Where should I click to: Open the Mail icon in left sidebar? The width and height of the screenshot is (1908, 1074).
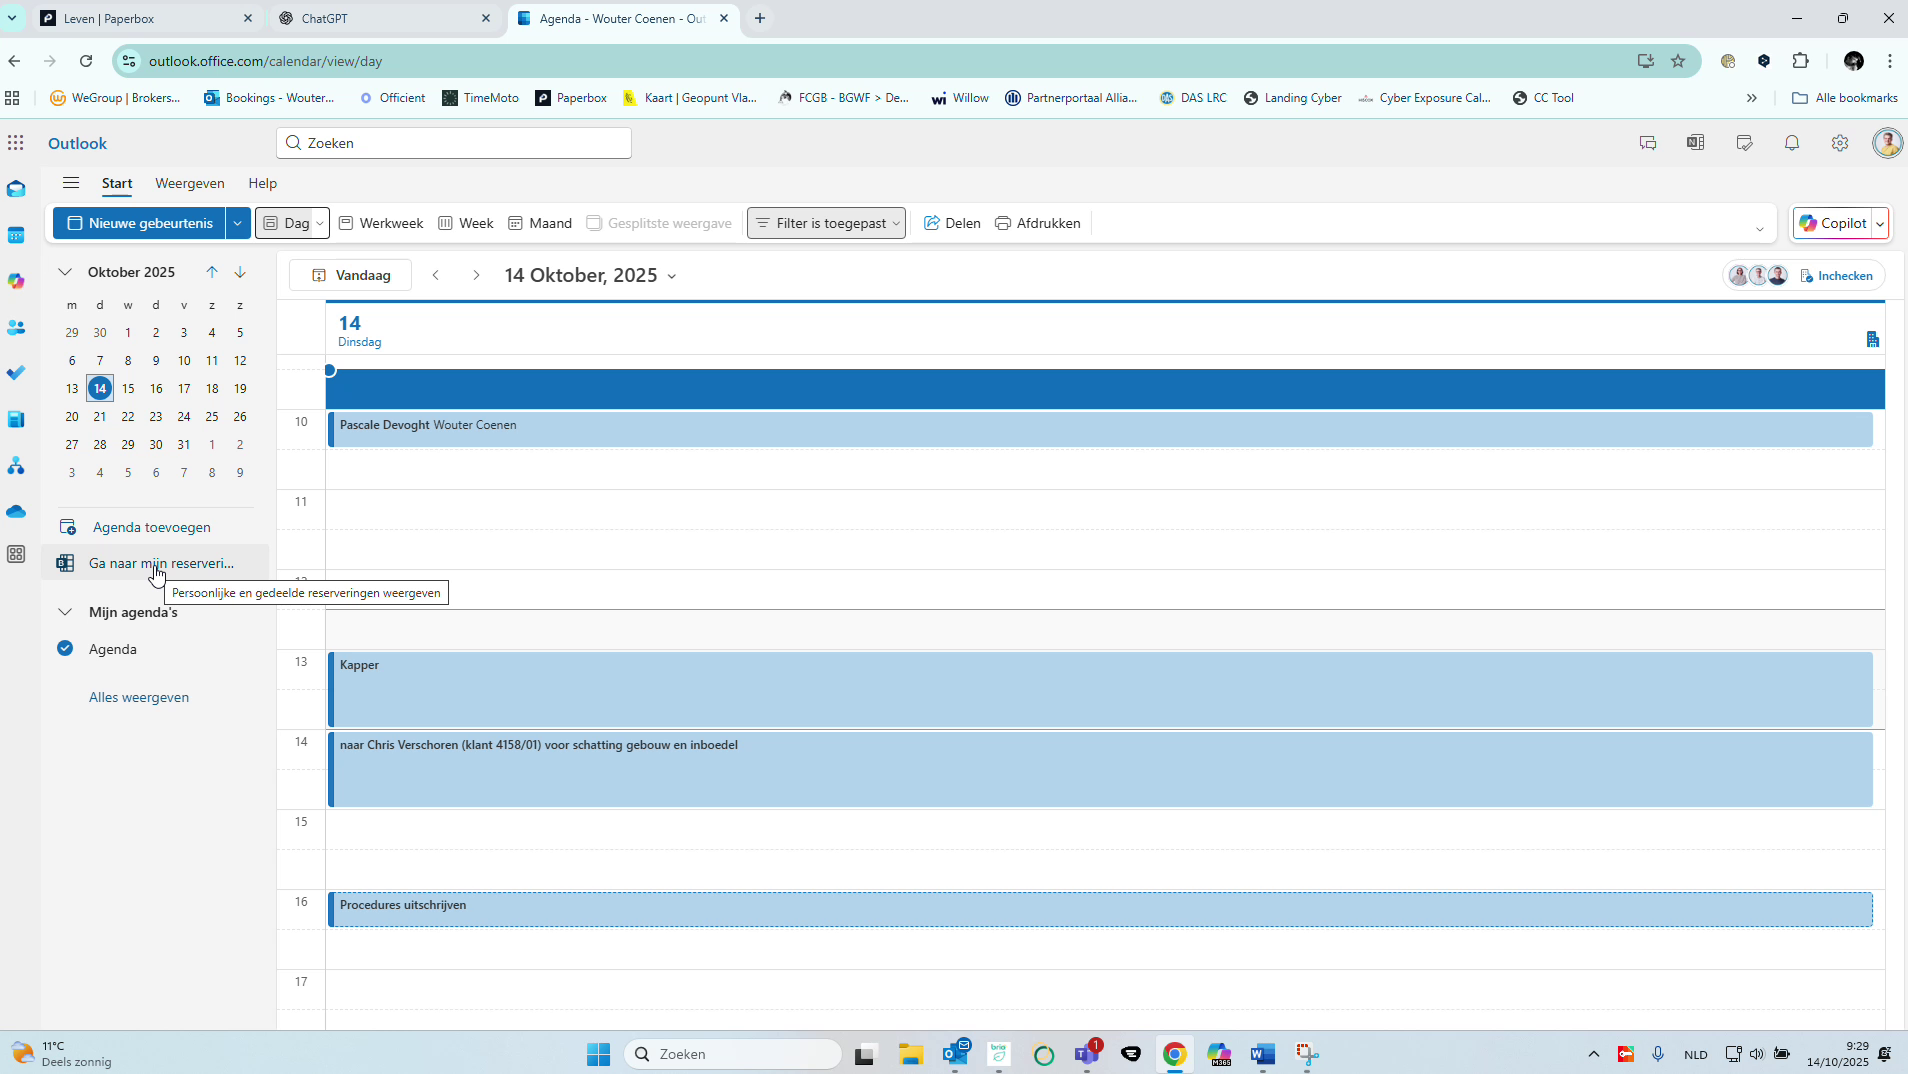point(16,188)
